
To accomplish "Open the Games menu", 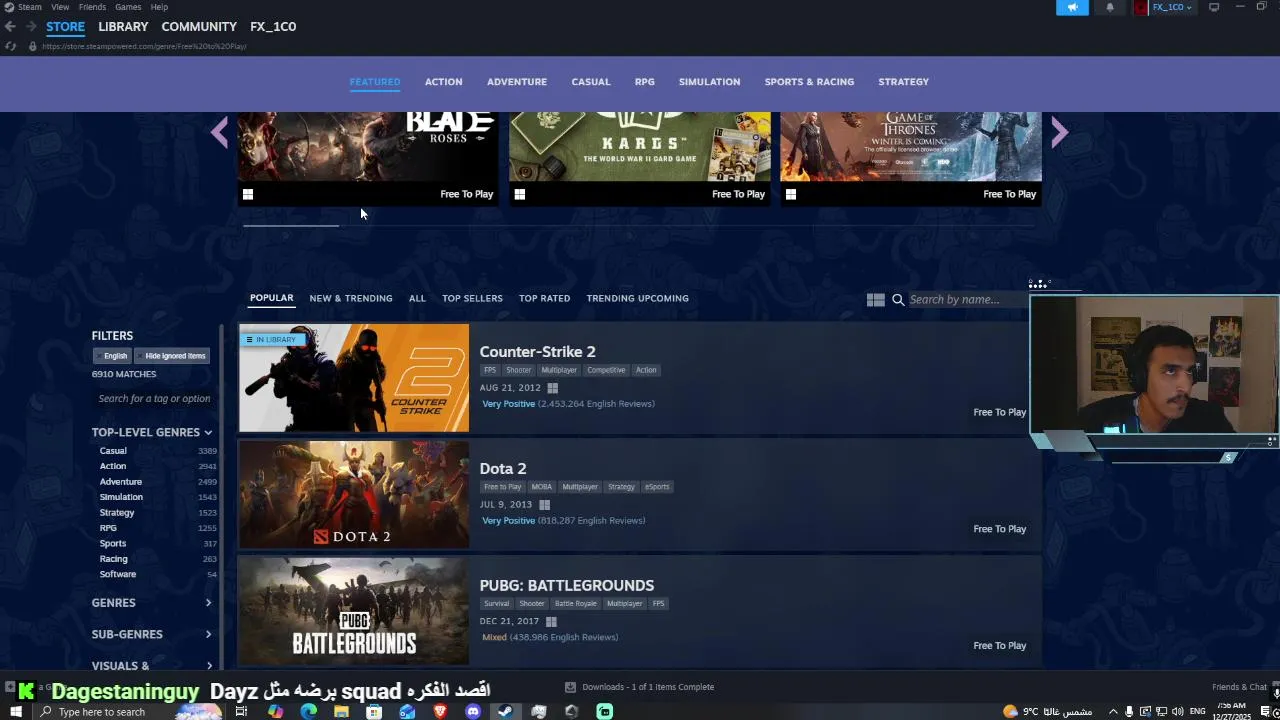I will [x=128, y=7].
